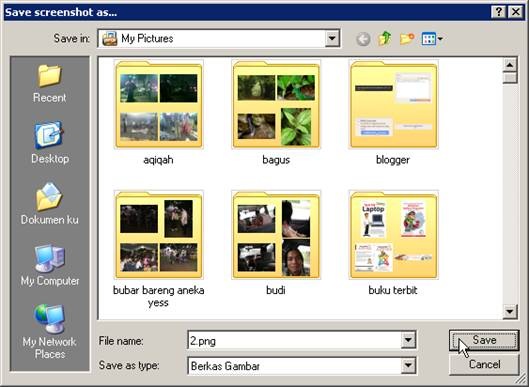This screenshot has width=529, height=387.
Task: Click the My Pictures location box
Action: point(219,38)
